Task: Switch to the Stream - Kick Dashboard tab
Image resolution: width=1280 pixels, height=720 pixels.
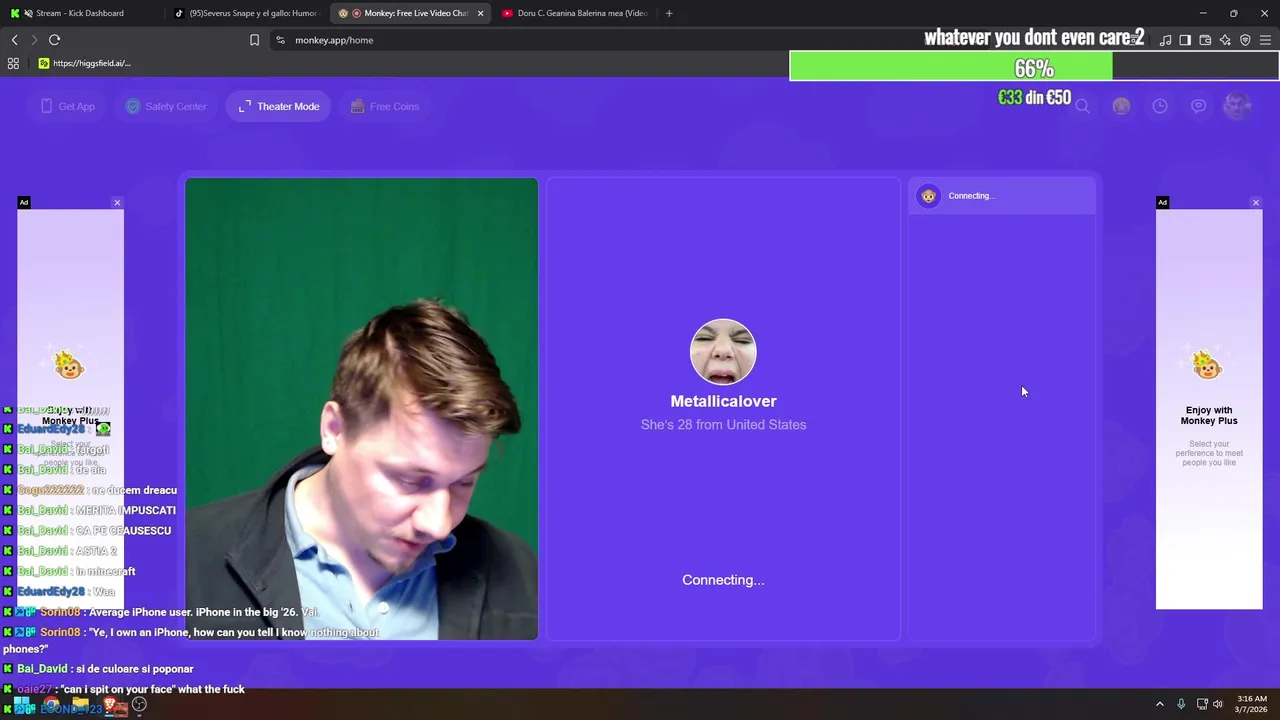Action: (80, 13)
